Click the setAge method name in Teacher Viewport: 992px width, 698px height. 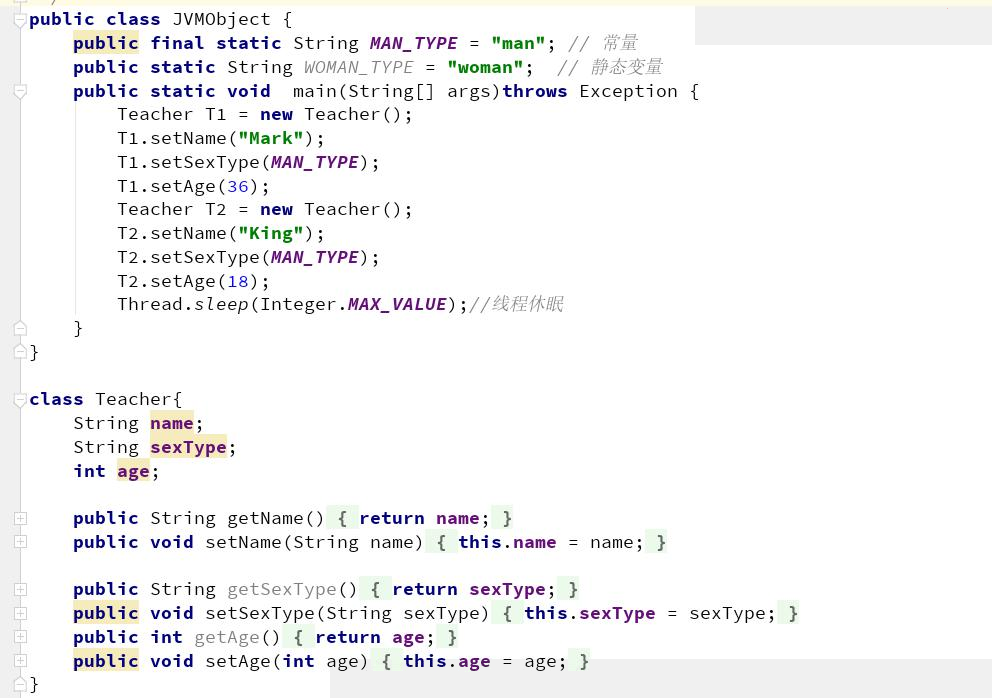238,661
